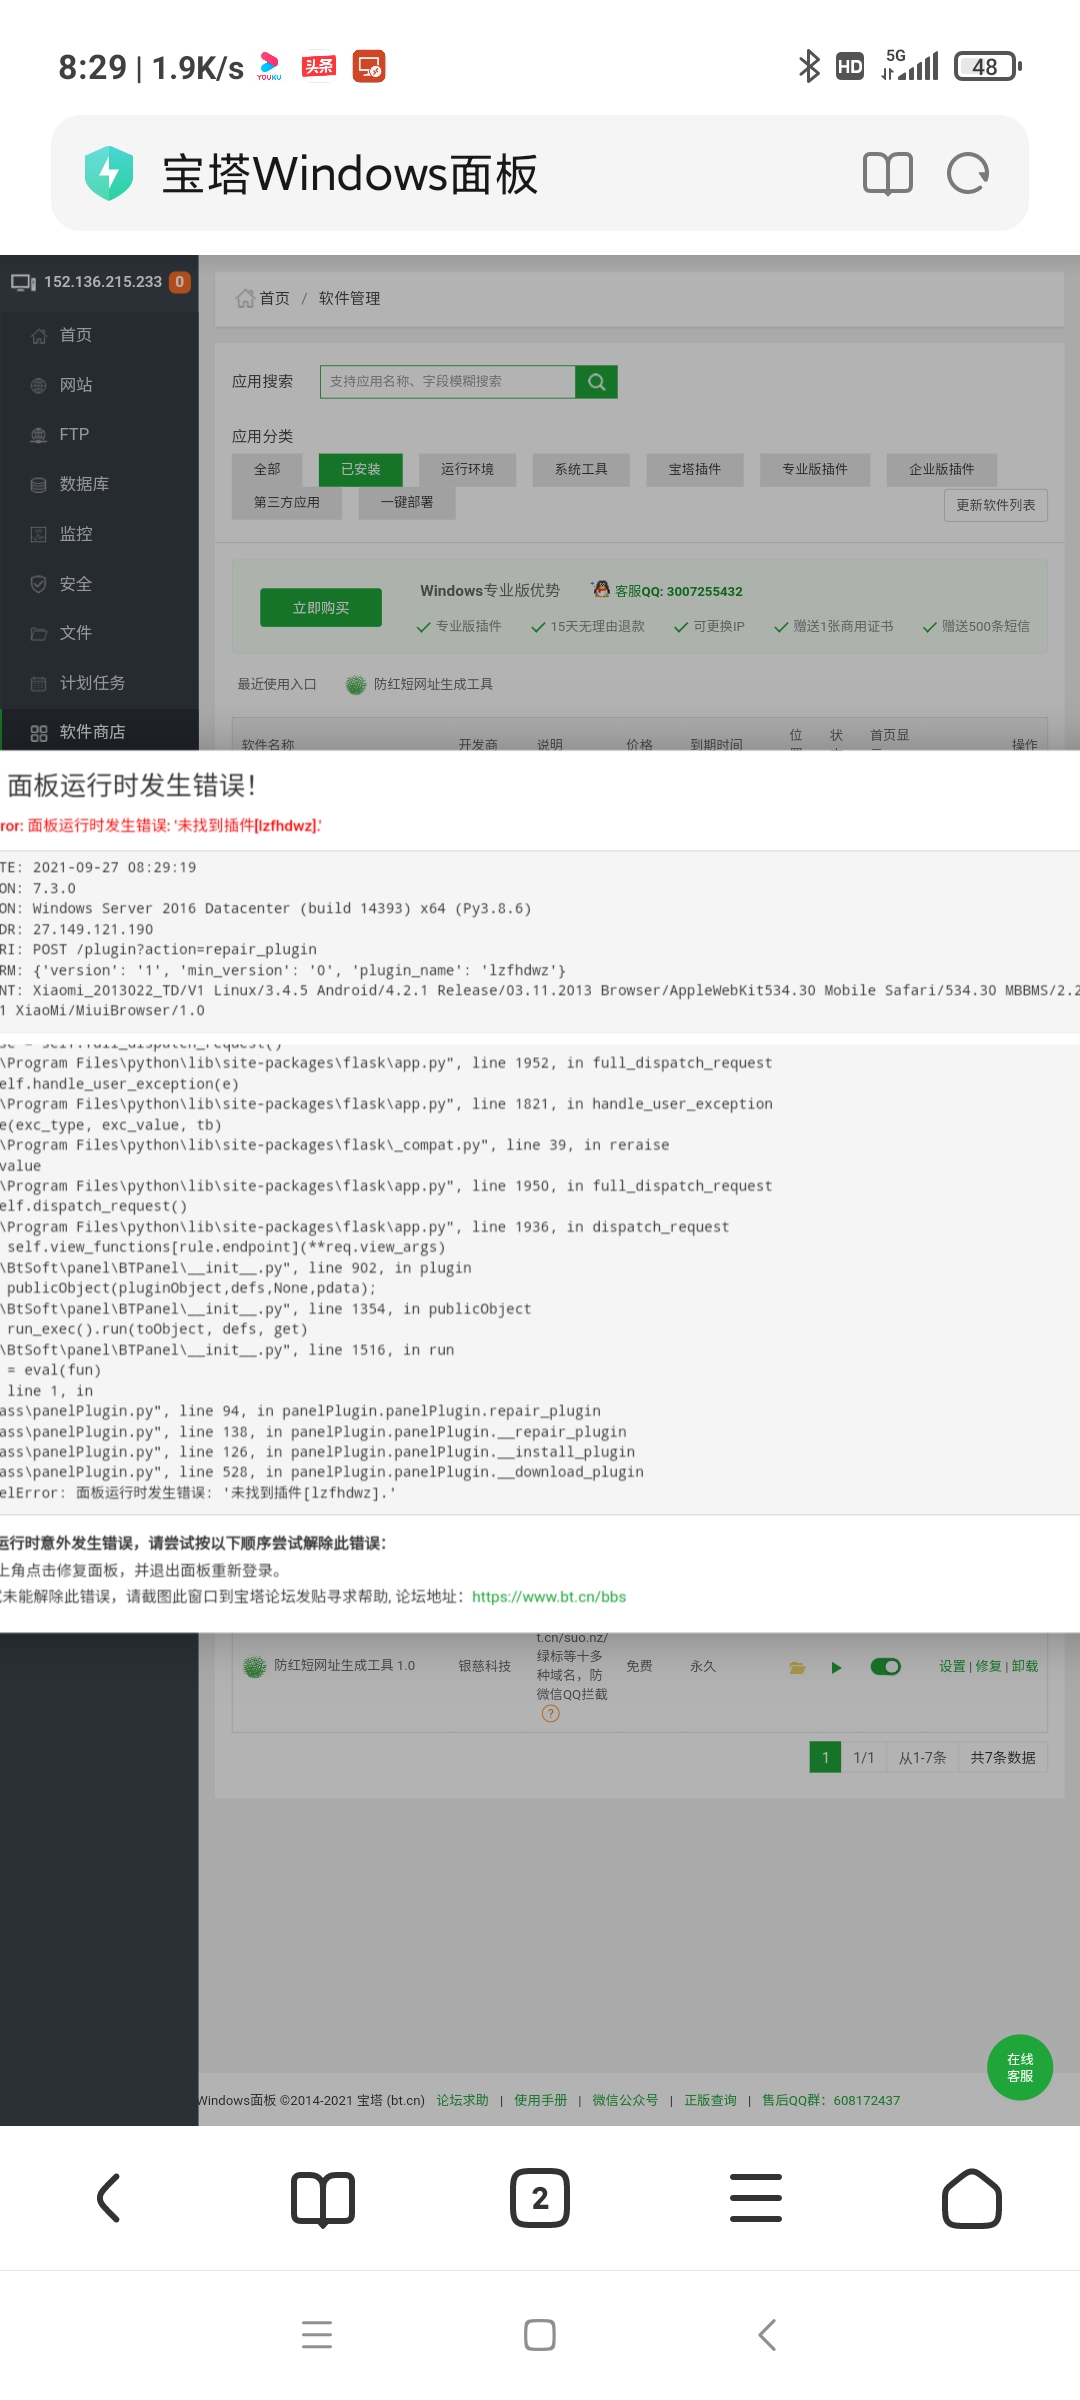Select the 全部 category tab

(x=267, y=469)
